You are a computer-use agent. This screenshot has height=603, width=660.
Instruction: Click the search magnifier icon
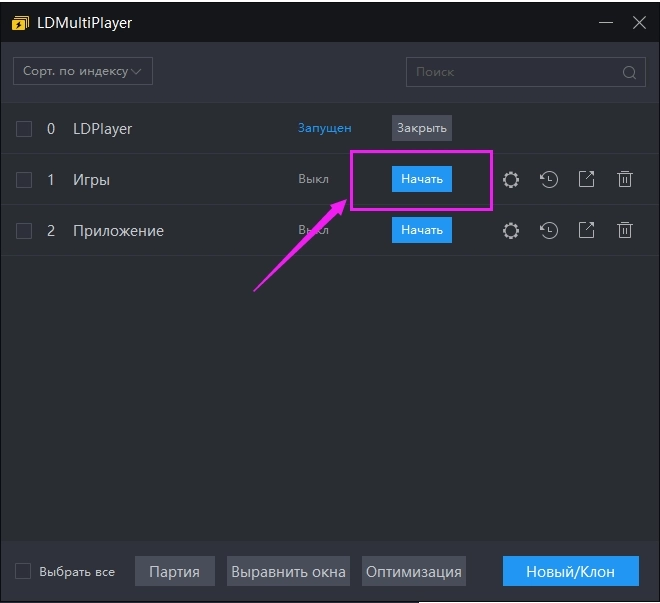(629, 72)
